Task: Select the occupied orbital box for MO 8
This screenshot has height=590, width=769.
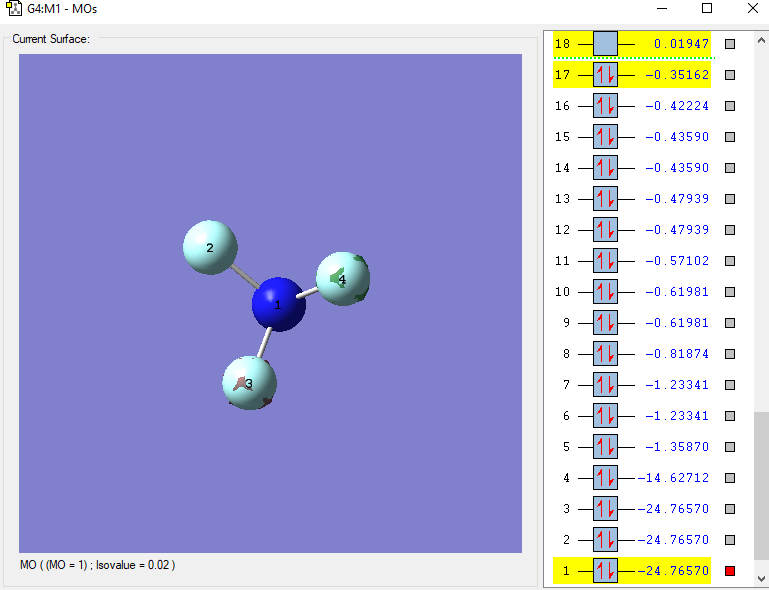Action: pyautogui.click(x=605, y=354)
